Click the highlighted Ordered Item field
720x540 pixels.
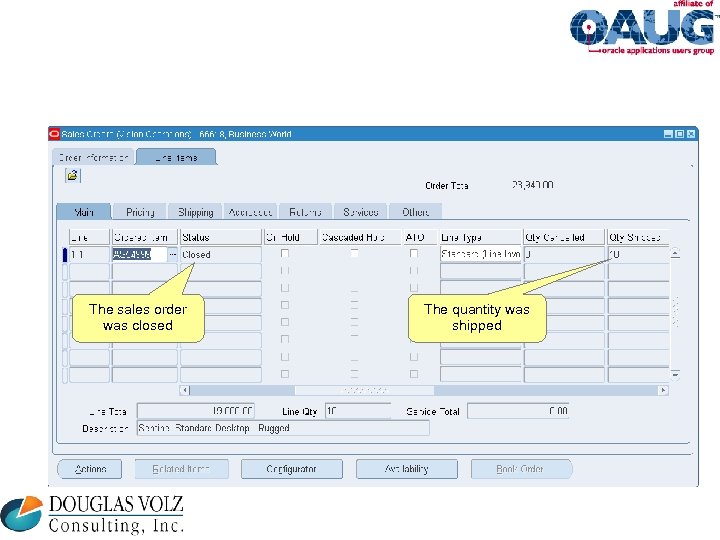tap(140, 254)
